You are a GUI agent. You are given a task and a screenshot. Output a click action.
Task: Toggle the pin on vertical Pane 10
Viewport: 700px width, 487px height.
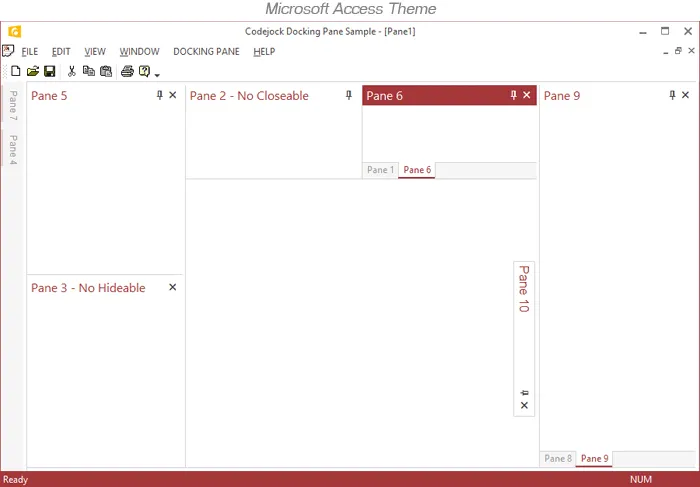[524, 393]
